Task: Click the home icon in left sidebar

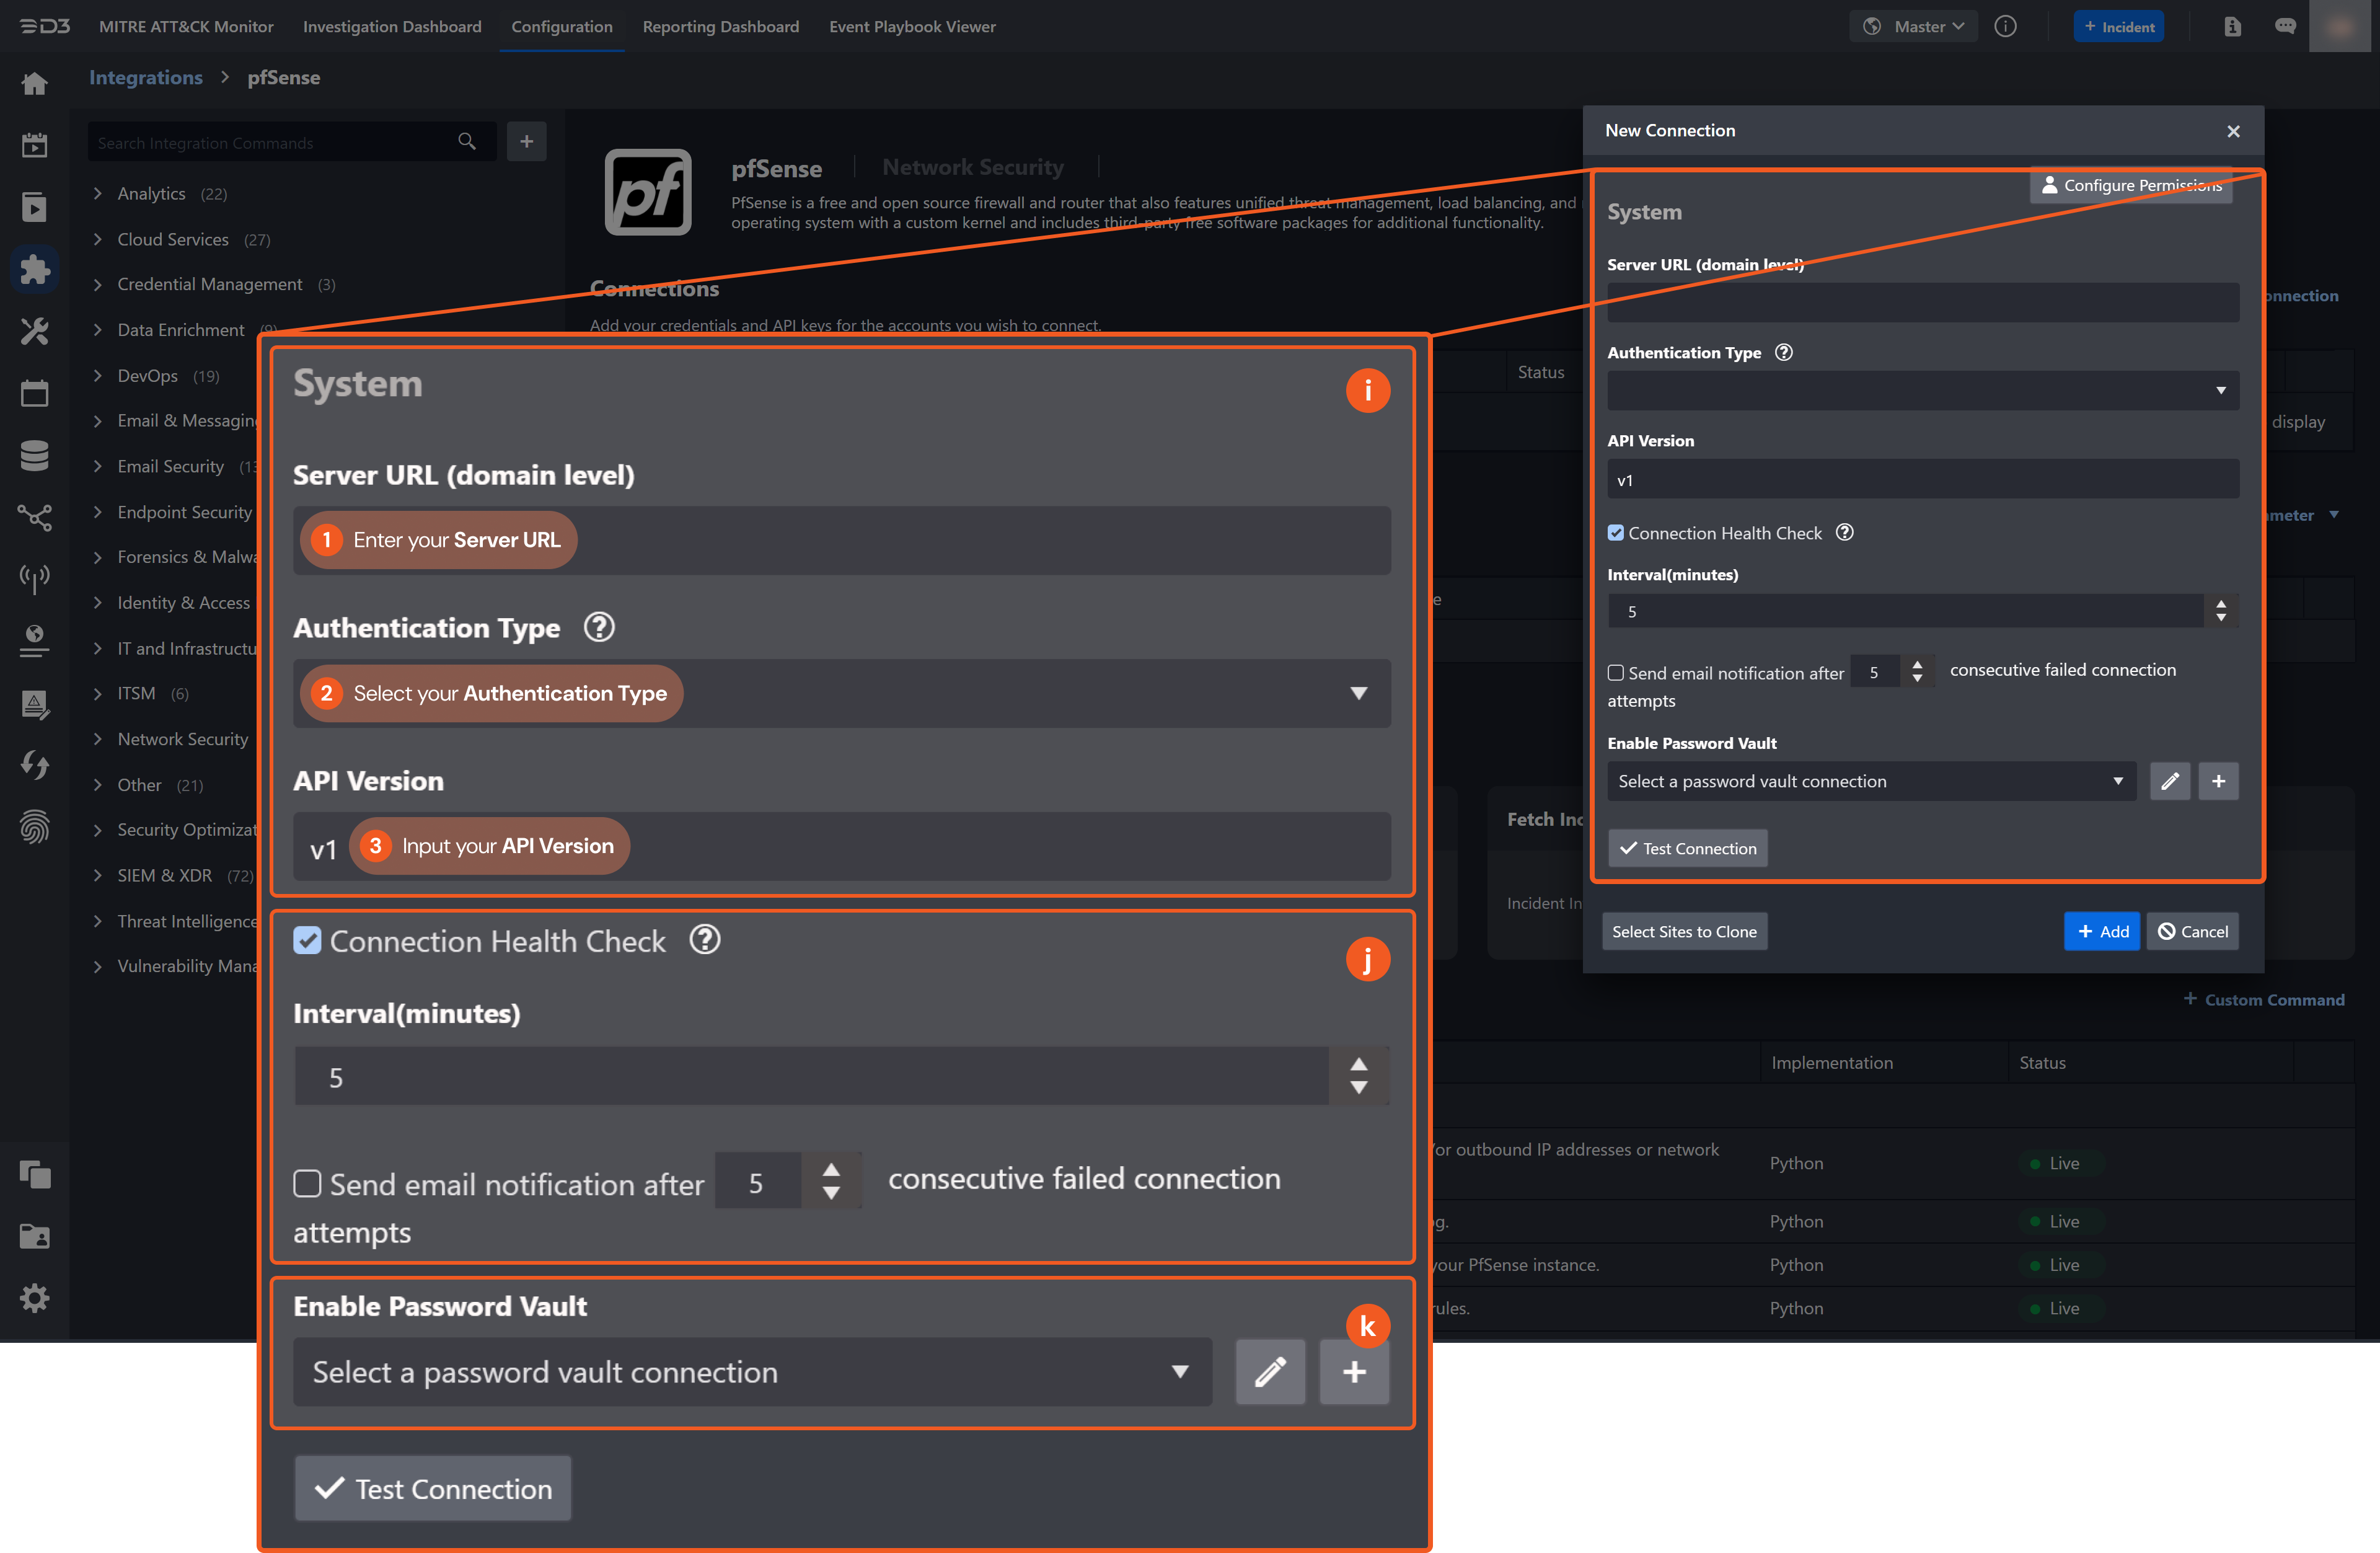Action: point(34,84)
